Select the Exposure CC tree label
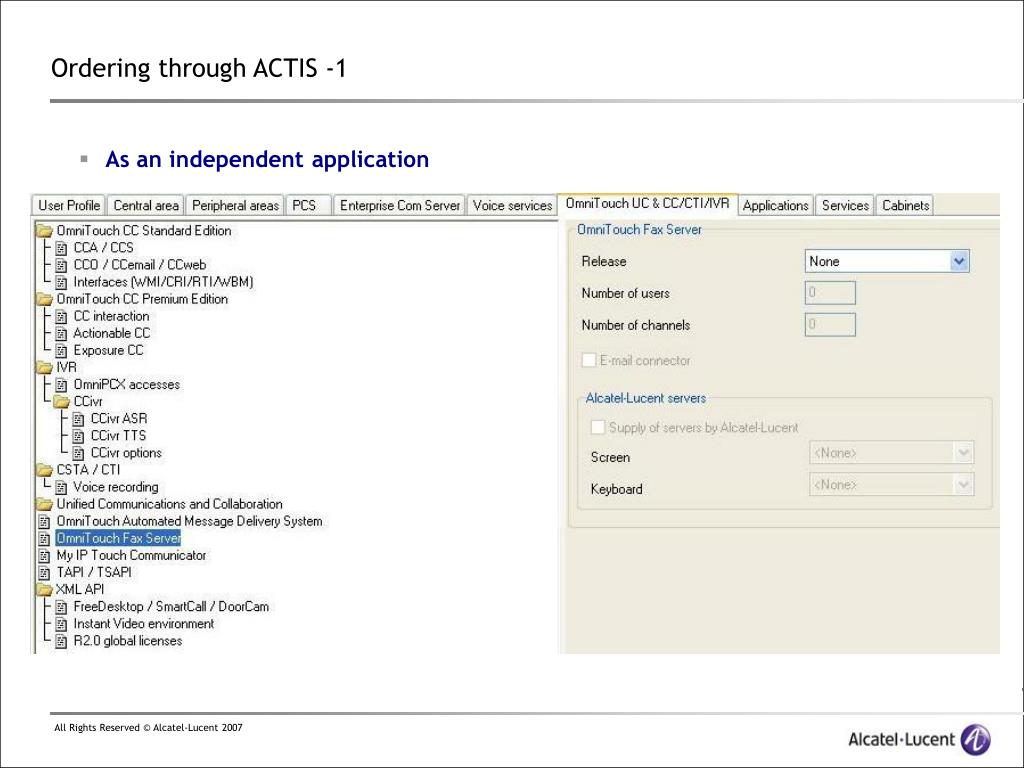 coord(108,350)
